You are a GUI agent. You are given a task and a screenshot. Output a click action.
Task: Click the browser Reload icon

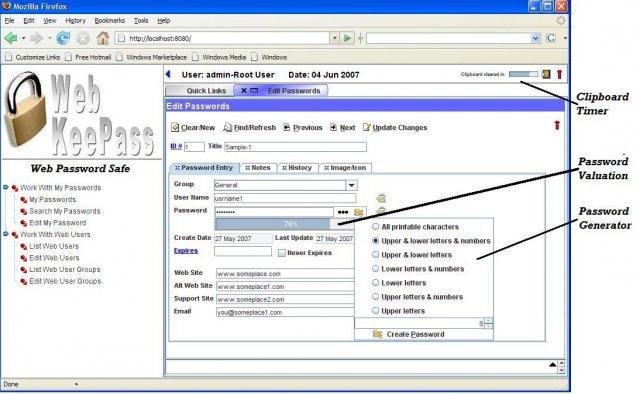63,38
